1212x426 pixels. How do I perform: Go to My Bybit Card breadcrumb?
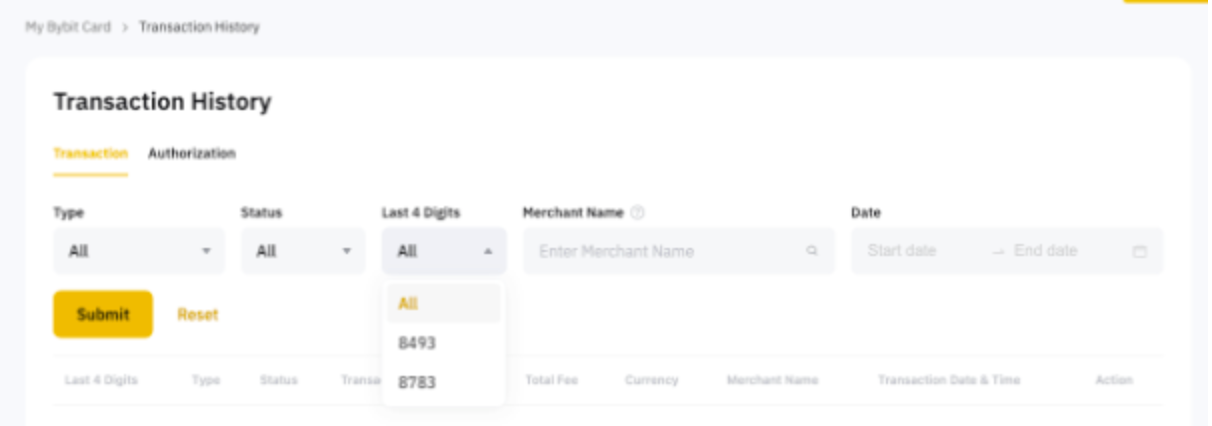click(x=68, y=27)
